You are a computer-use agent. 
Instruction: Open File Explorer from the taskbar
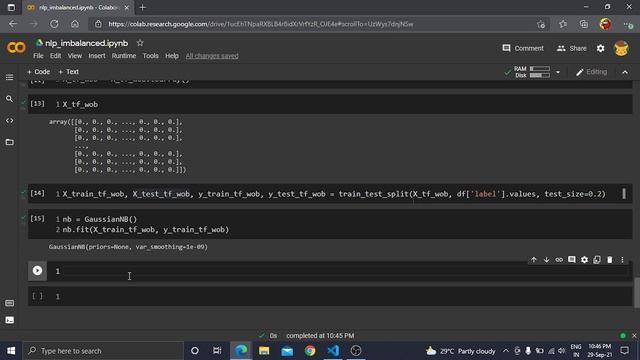click(264, 351)
